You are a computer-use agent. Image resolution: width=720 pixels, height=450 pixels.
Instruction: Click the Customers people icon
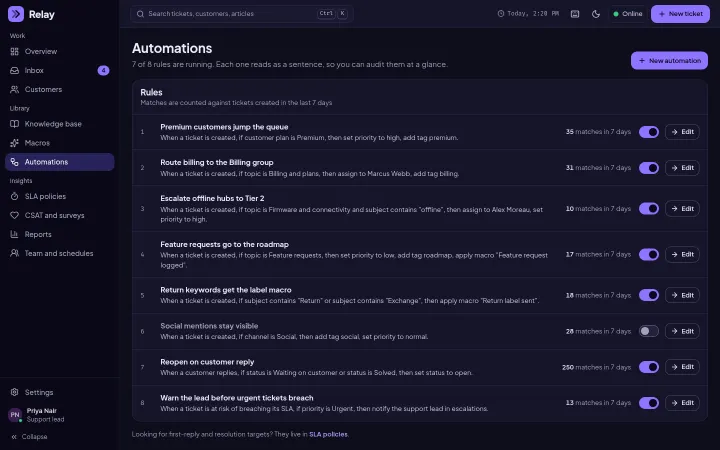(15, 89)
